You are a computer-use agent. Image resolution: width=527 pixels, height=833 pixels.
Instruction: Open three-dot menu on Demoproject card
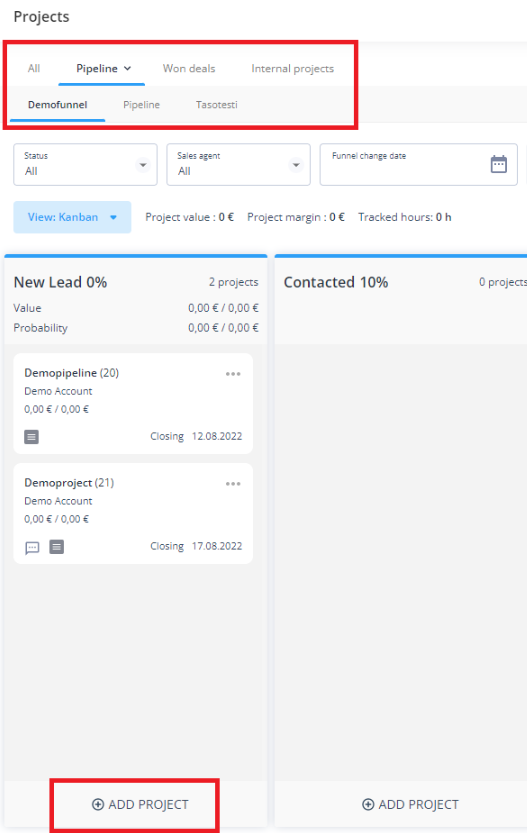[233, 484]
